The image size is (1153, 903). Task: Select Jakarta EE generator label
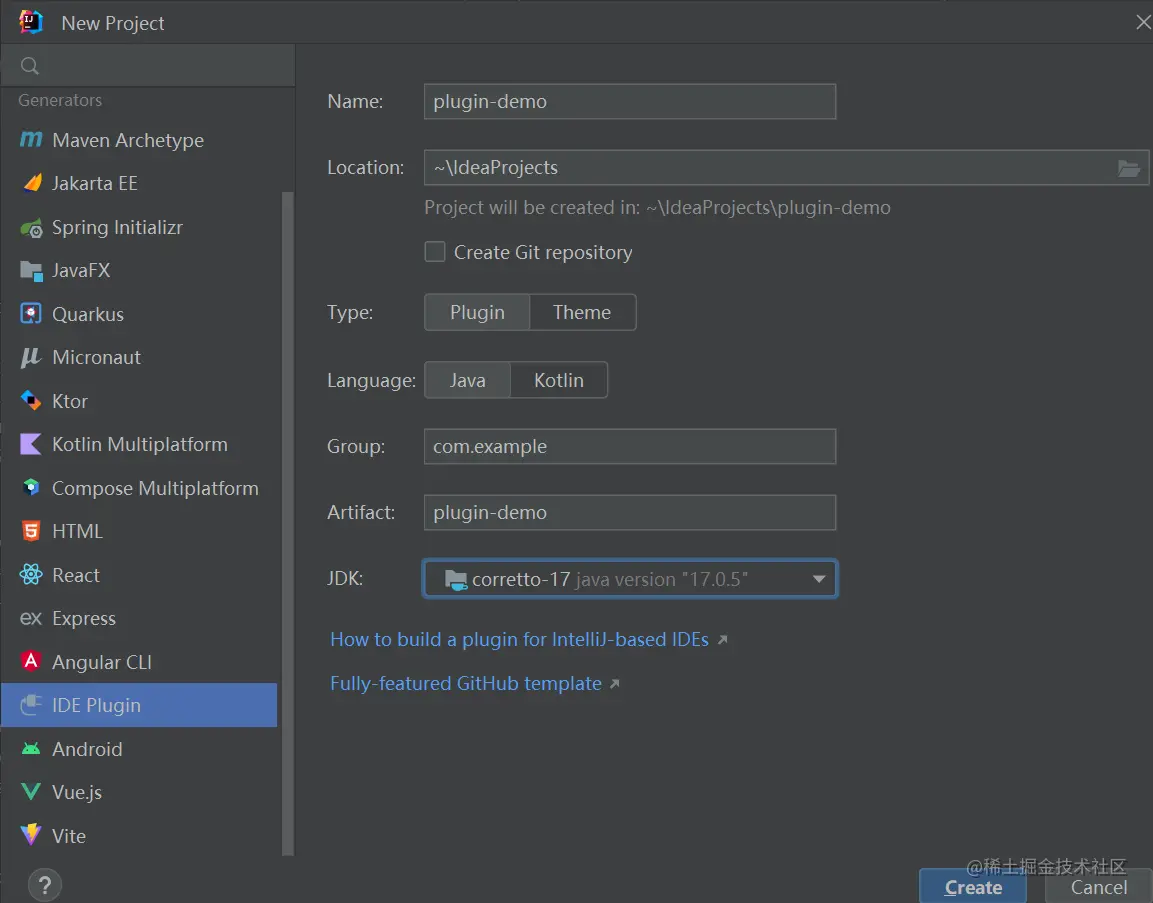pyautogui.click(x=95, y=183)
